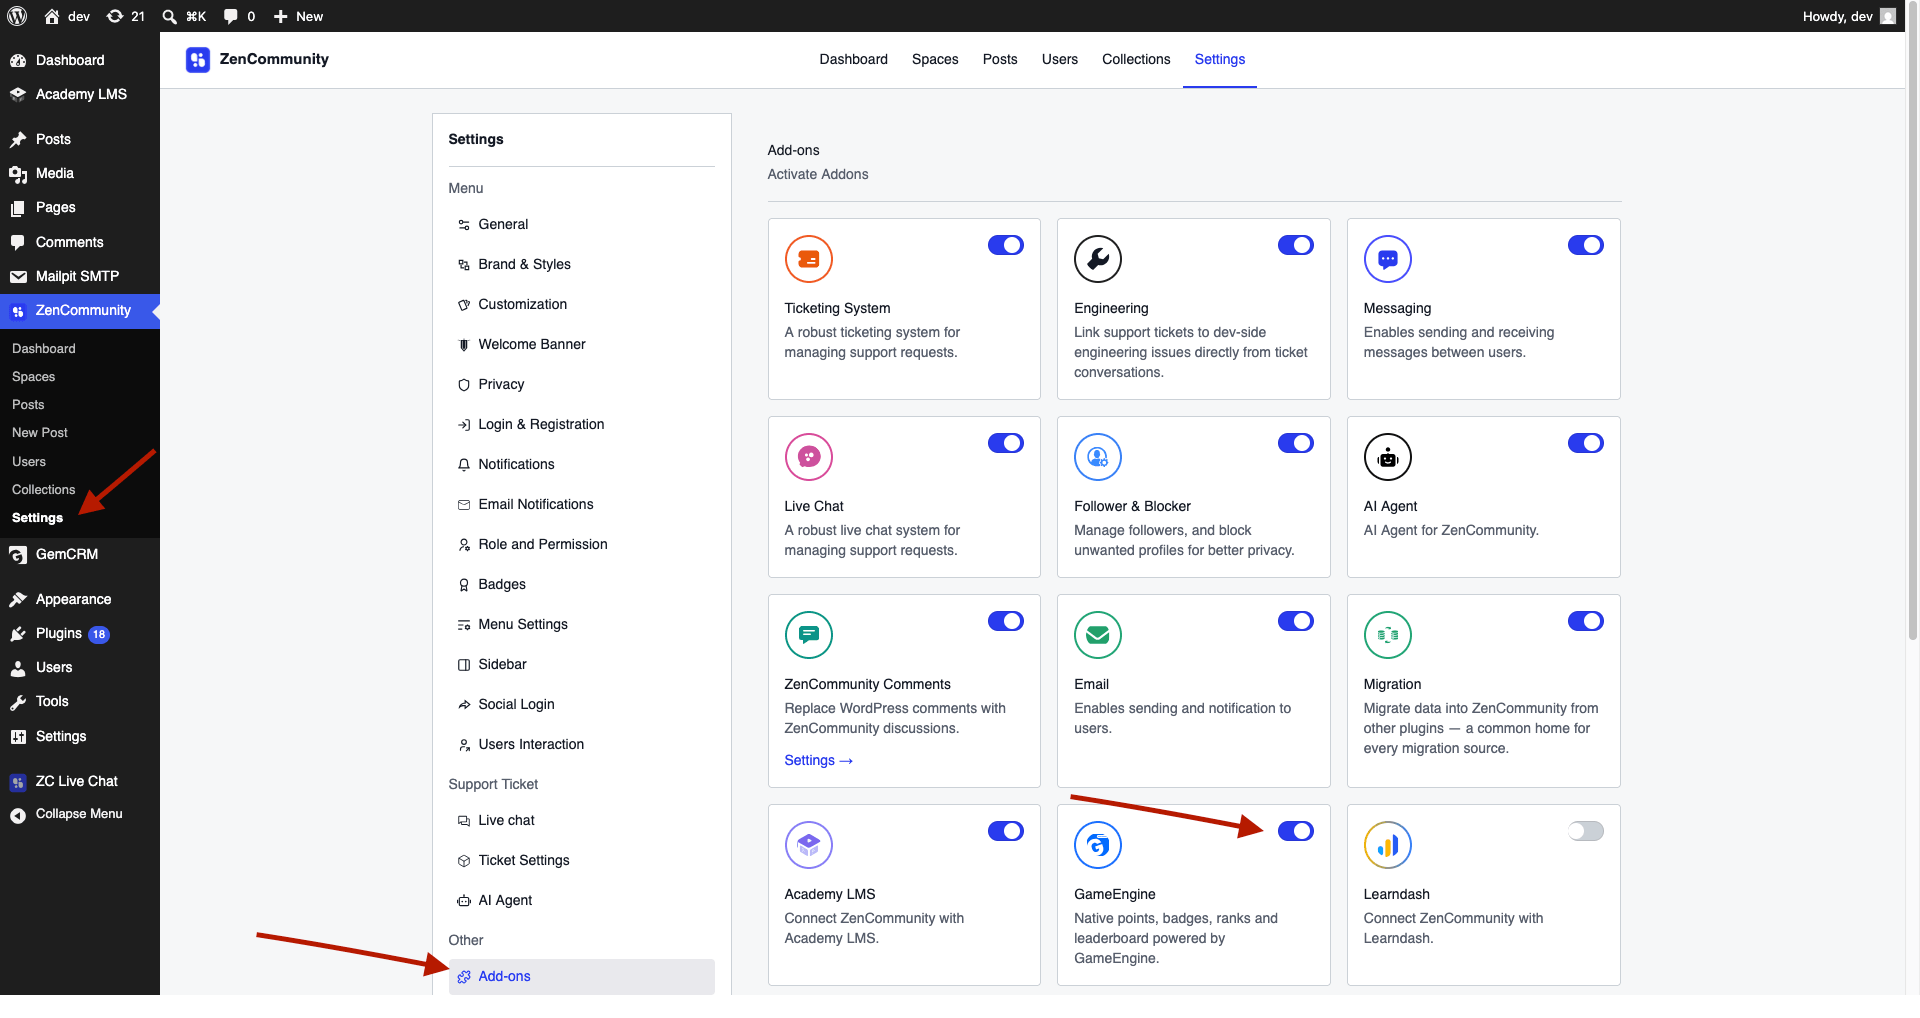Open Plugins in WordPress sidebar
Viewport: 1920px width, 1018px height.
point(80,633)
